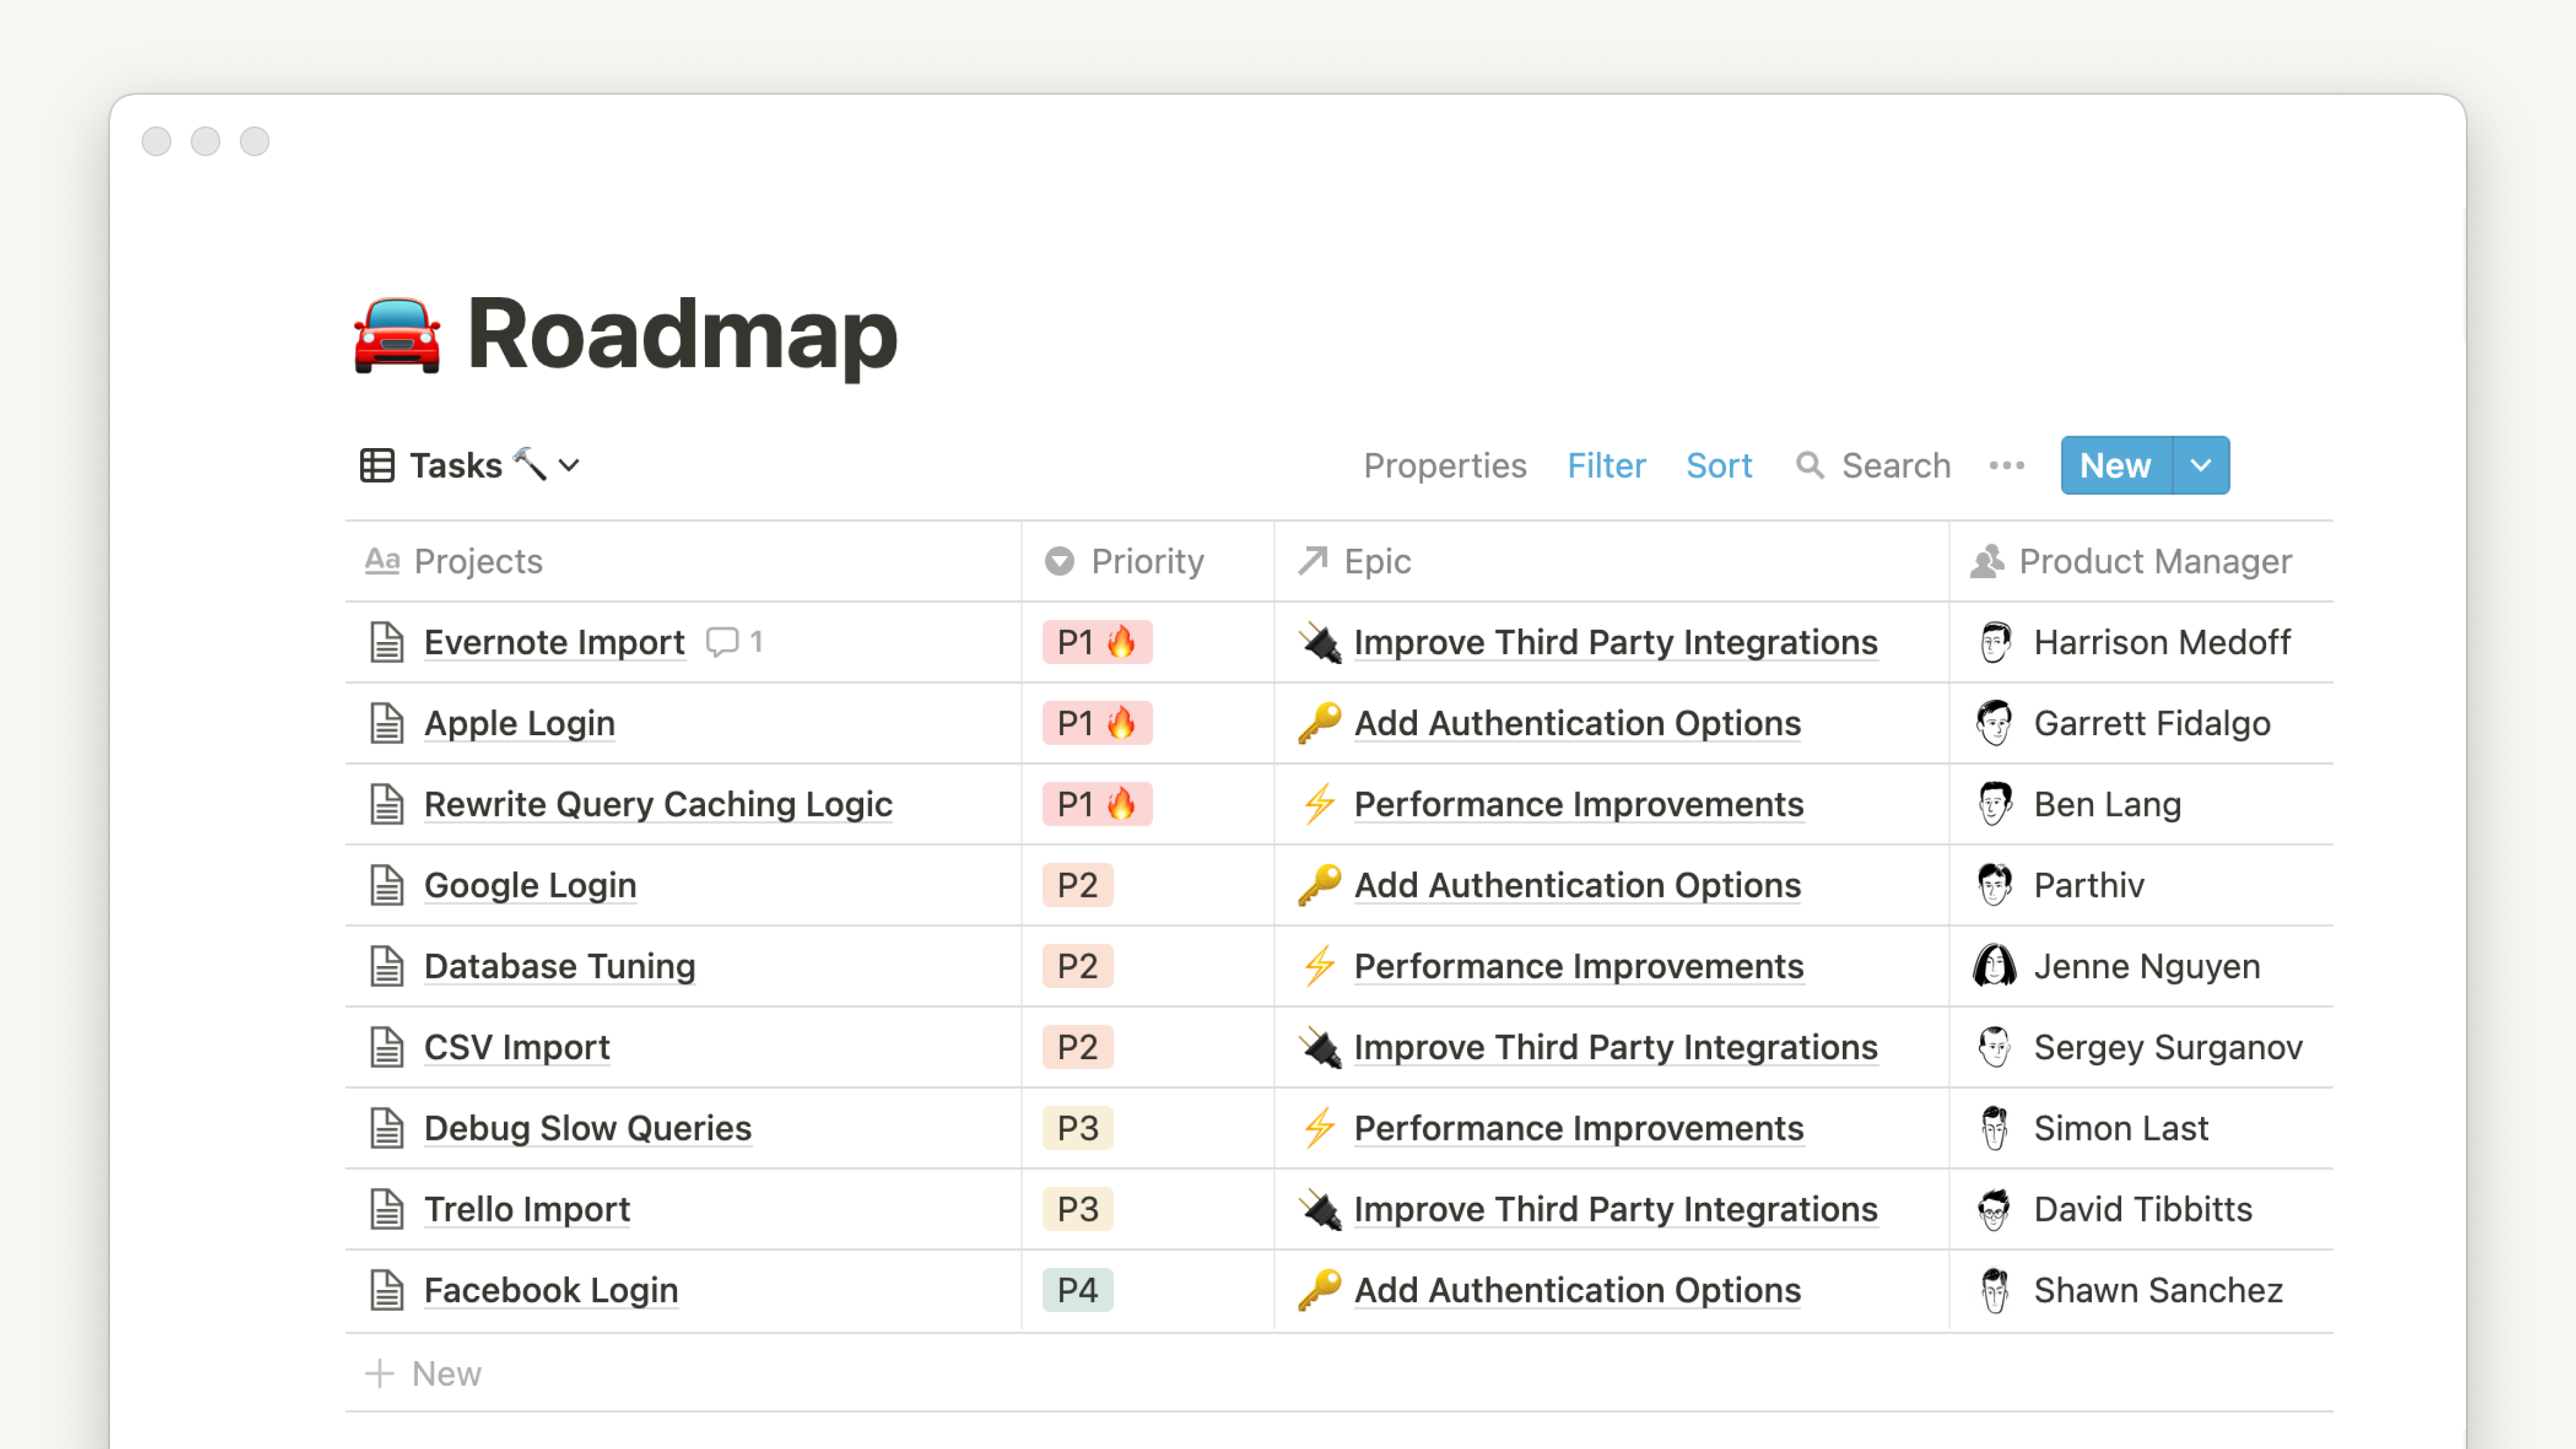Click the P1 priority tag for Rewrite Query Caching Logic
This screenshot has height=1449, width=2576.
1096,804
